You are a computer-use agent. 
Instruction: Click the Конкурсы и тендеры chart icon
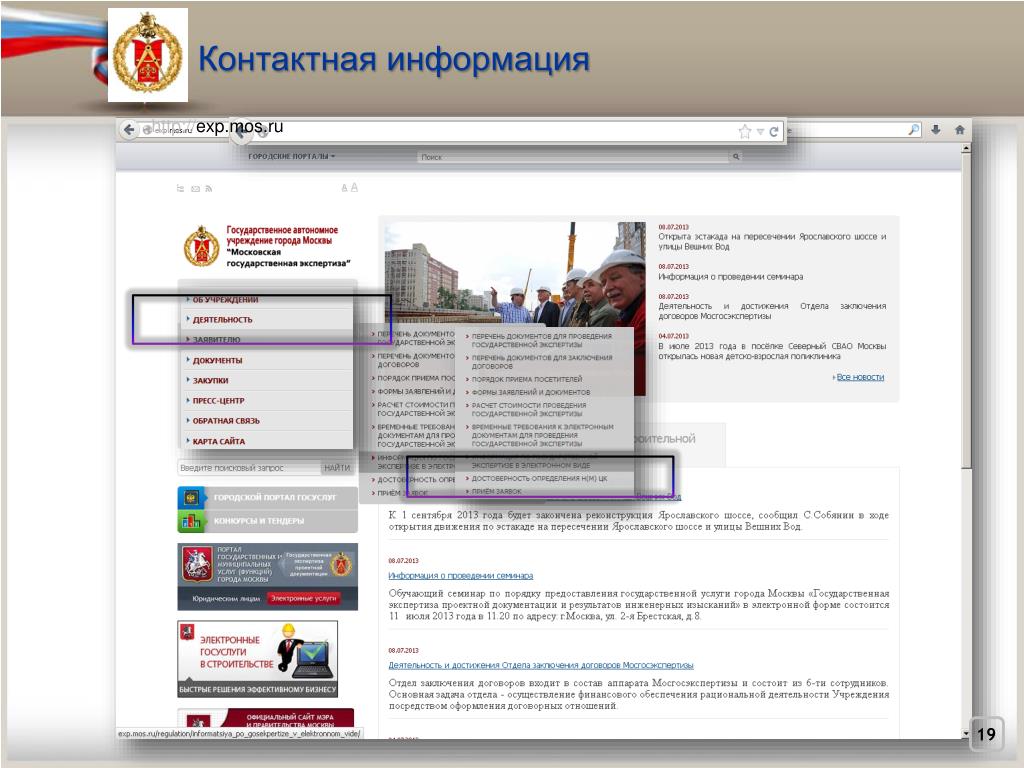click(x=191, y=521)
